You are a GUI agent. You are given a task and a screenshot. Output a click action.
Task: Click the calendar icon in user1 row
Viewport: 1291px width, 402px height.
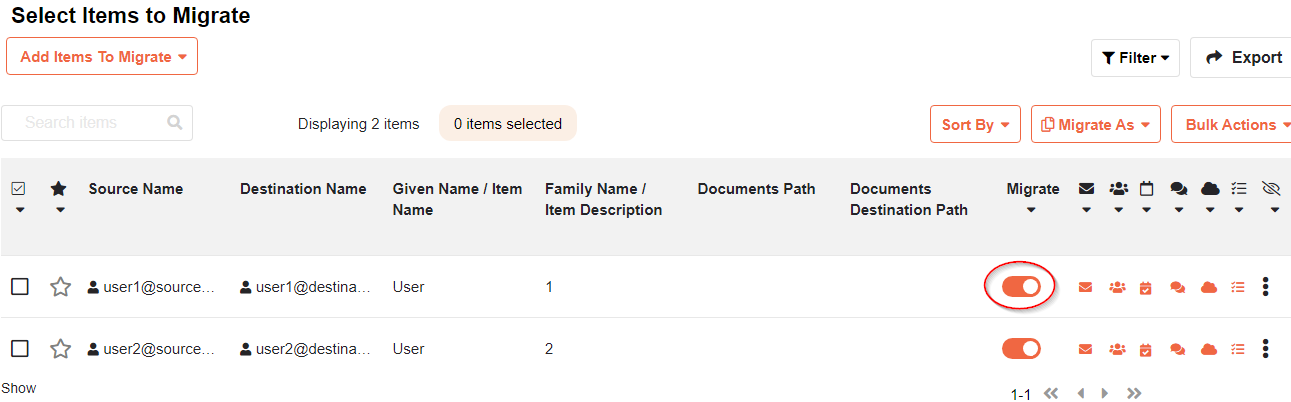(x=1146, y=288)
